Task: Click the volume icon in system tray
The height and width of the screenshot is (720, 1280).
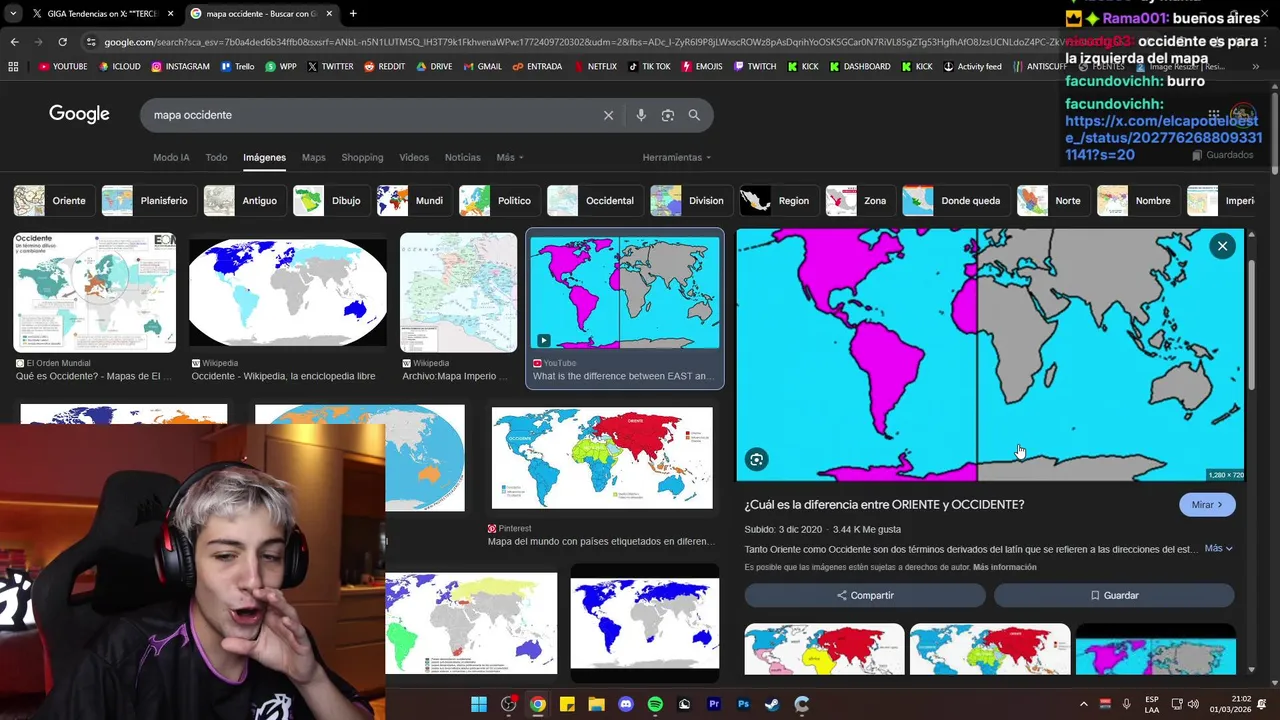Action: (x=1192, y=704)
